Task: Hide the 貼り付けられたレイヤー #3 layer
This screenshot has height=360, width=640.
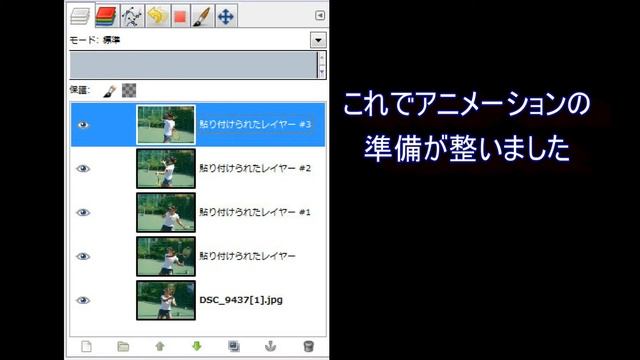Action: [83, 125]
